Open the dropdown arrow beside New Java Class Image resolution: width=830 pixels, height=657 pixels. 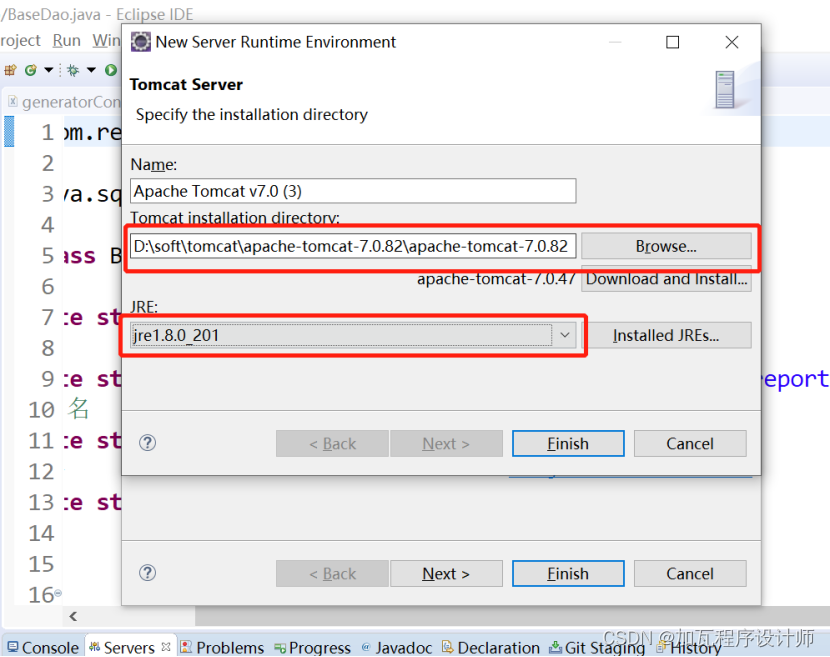click(48, 69)
